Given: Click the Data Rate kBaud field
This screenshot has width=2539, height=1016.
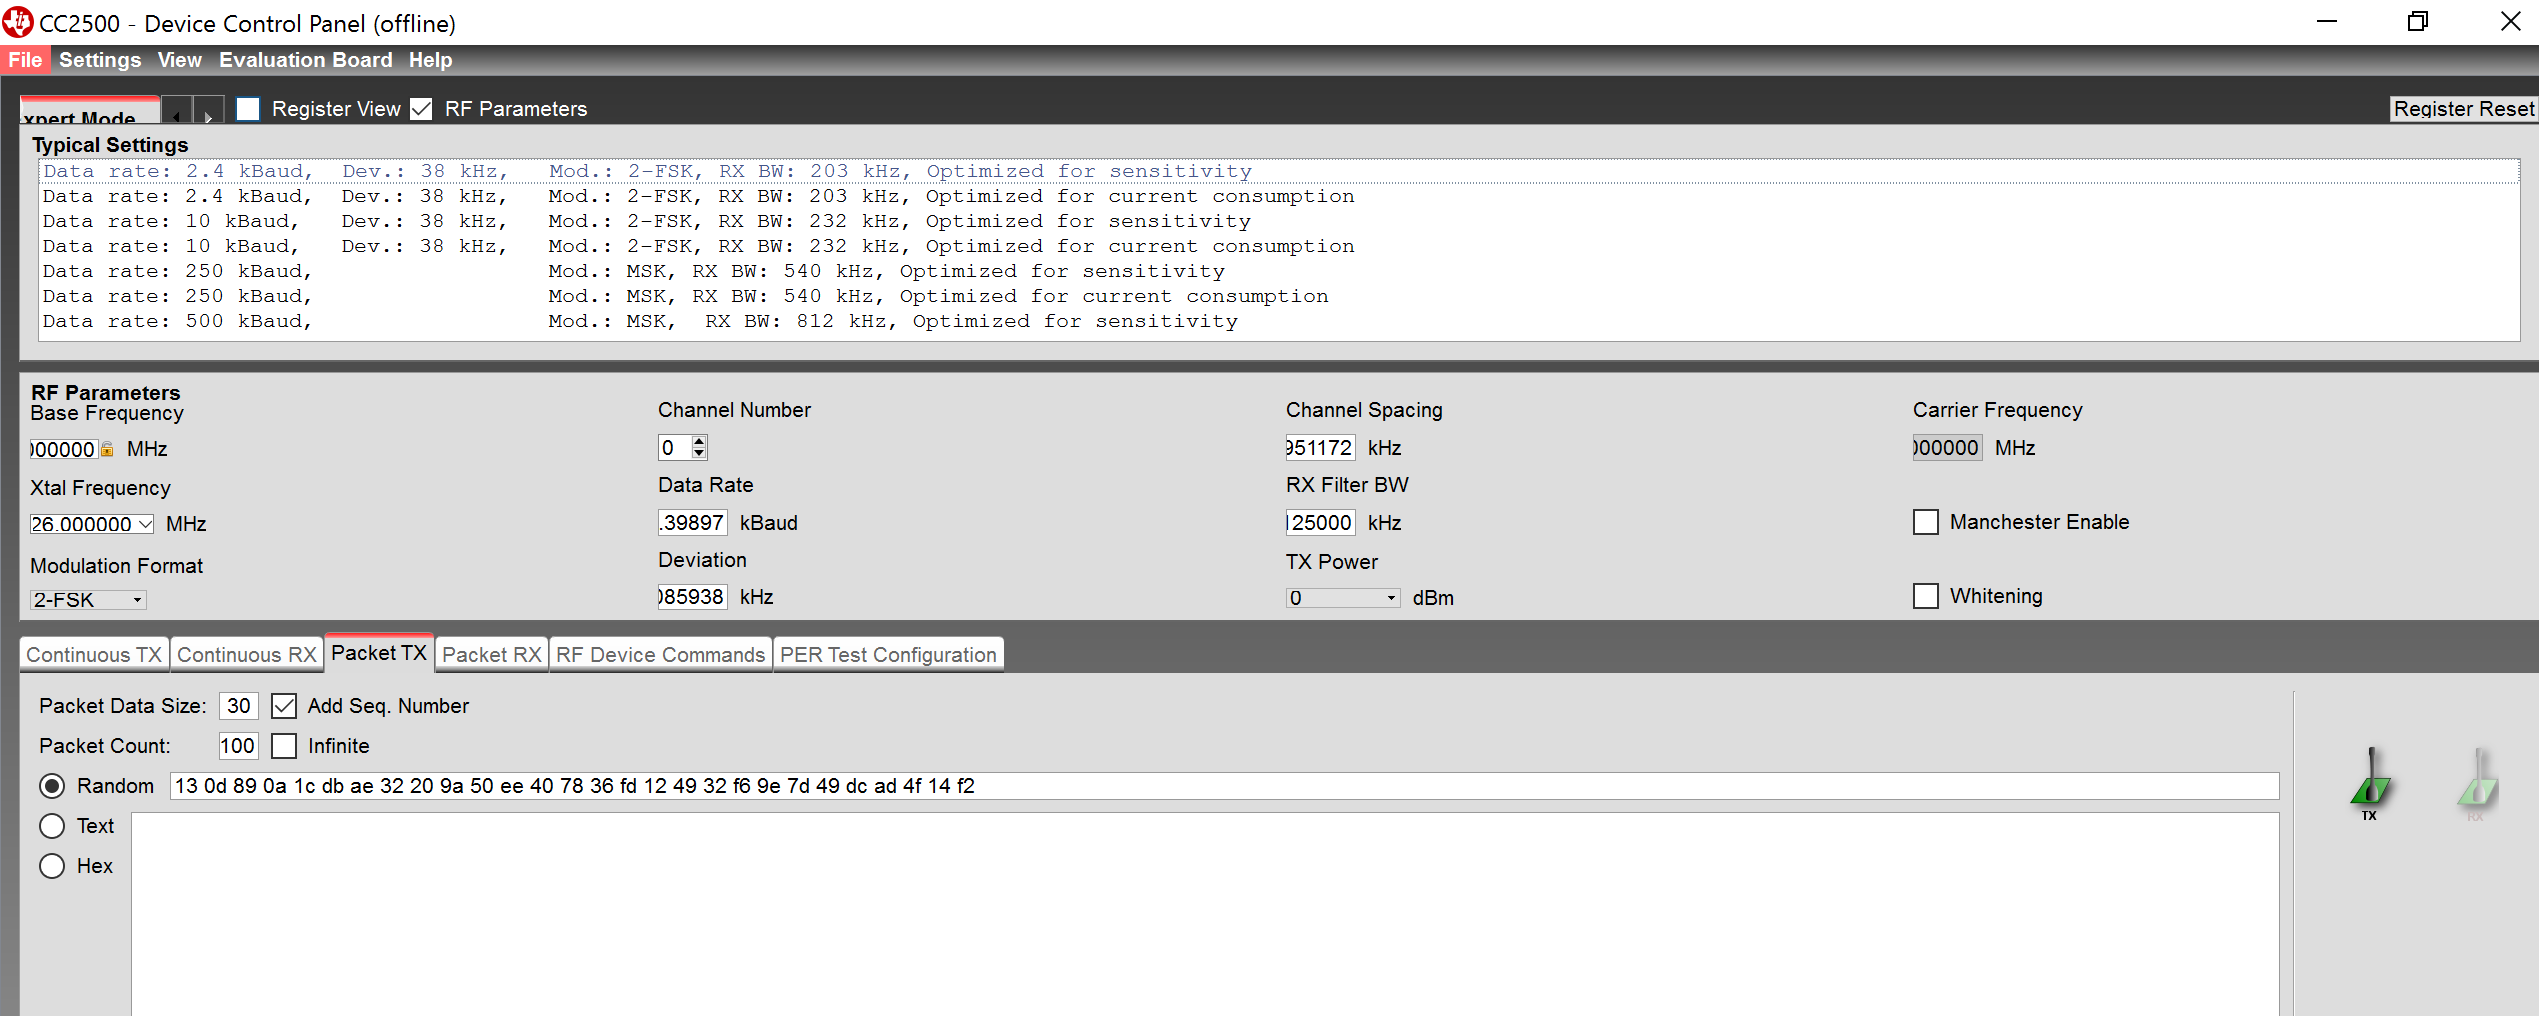Looking at the screenshot, I should pos(693,522).
